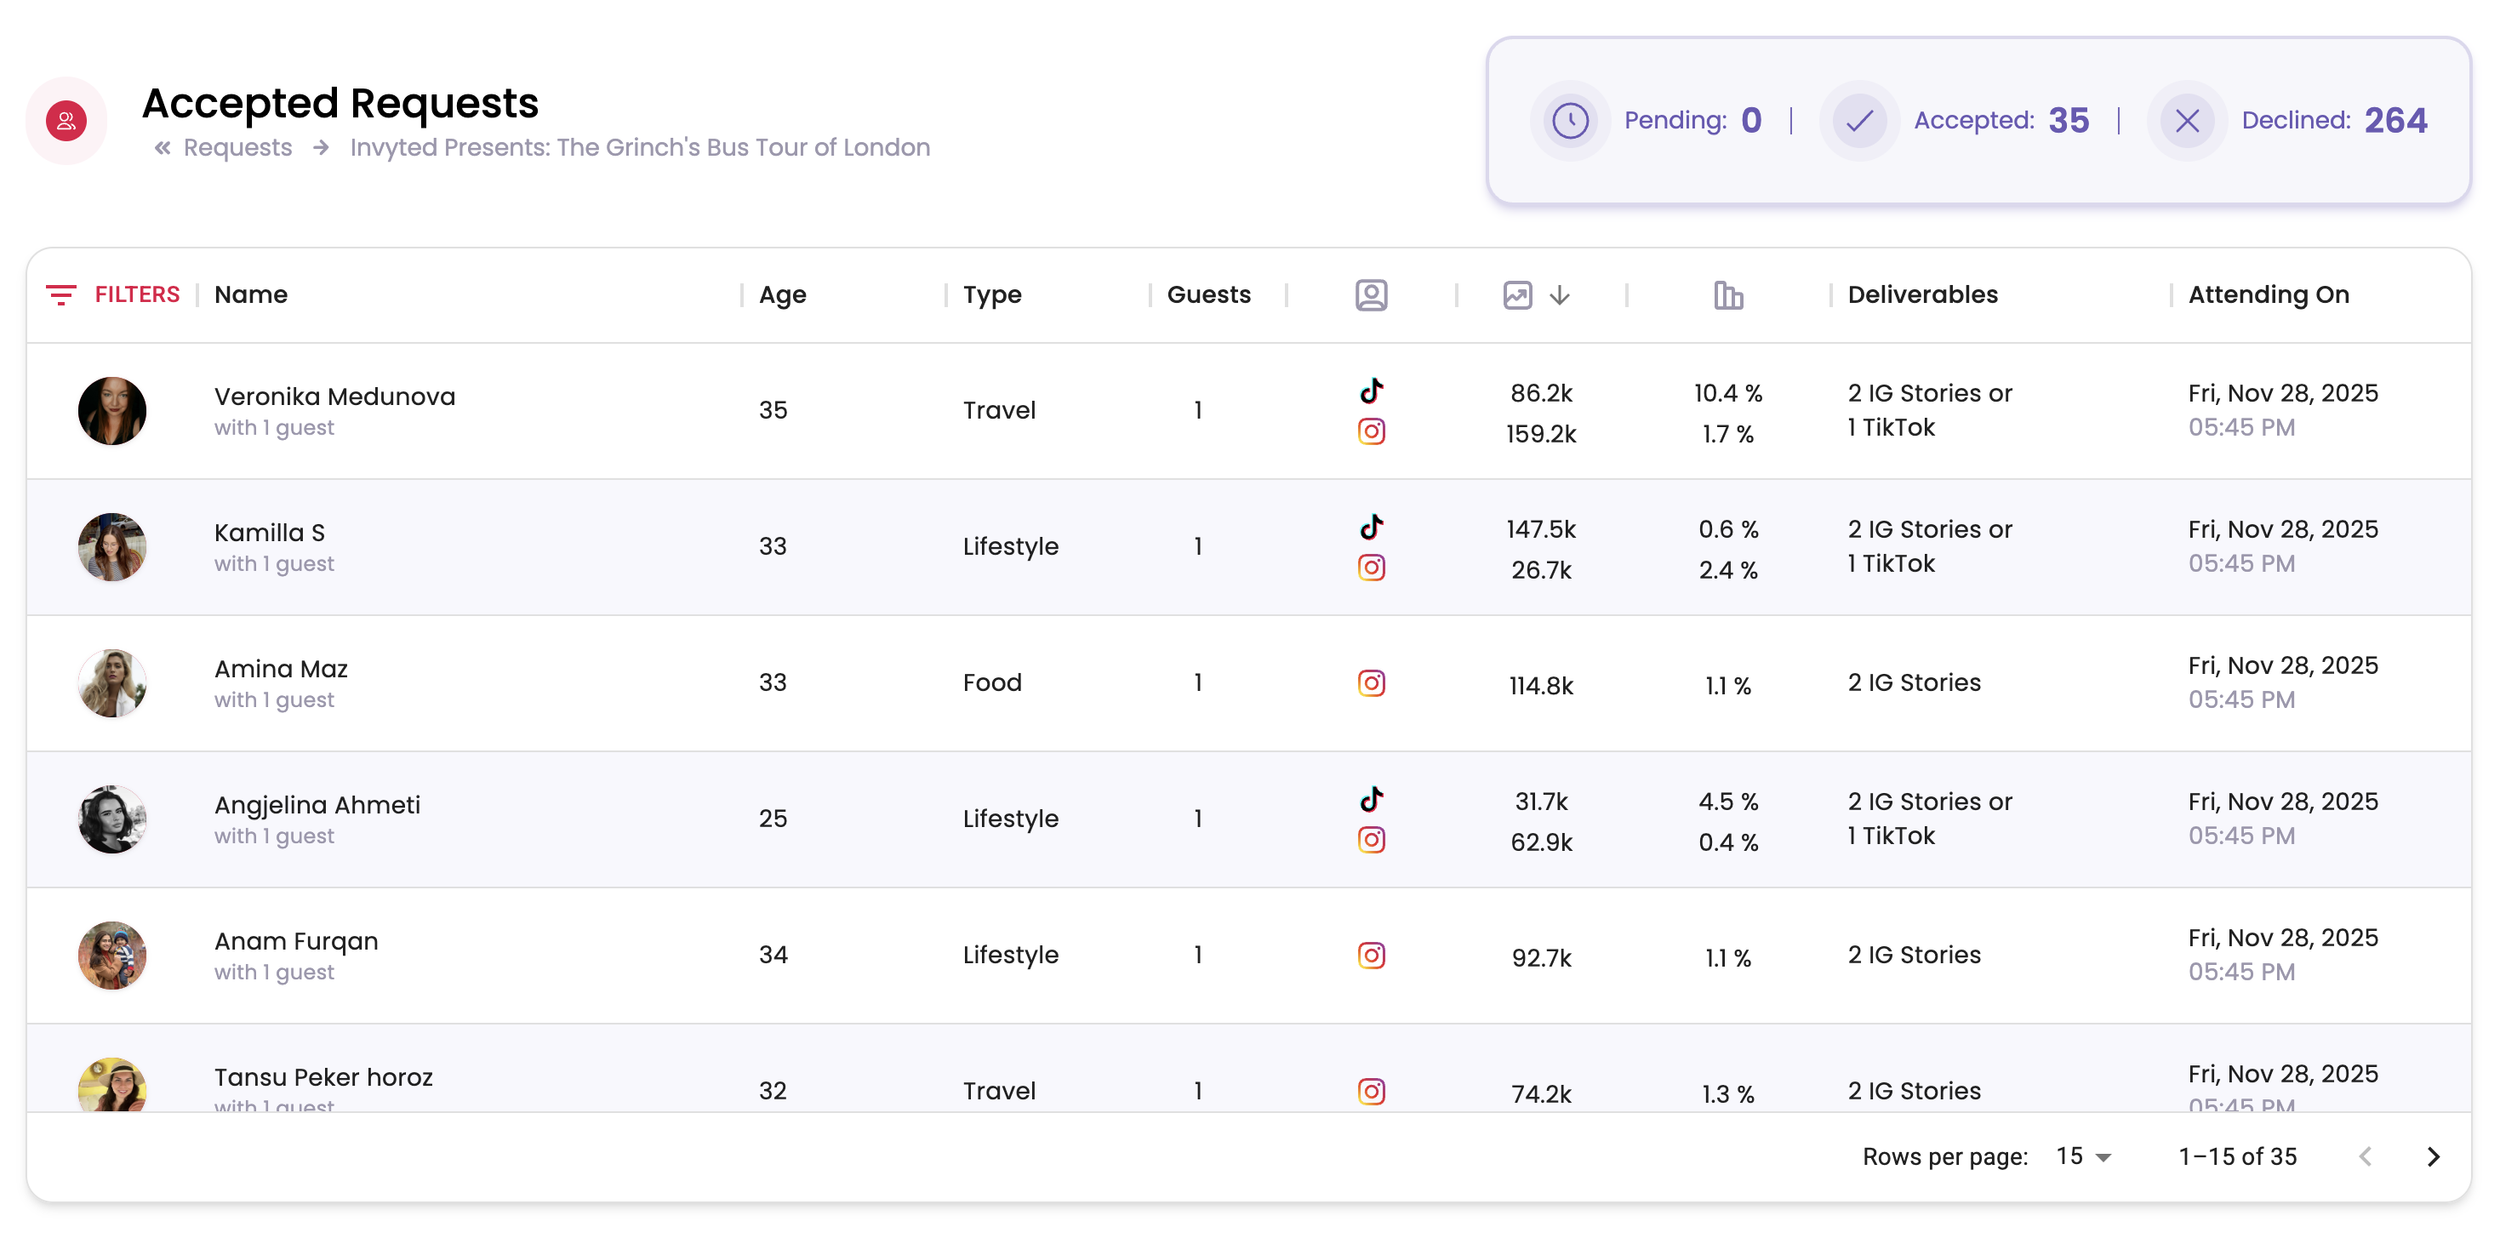Click Angjelina Ahmeti's avatar thumbnail
Screen dimensions: 2500x1244
112,819
